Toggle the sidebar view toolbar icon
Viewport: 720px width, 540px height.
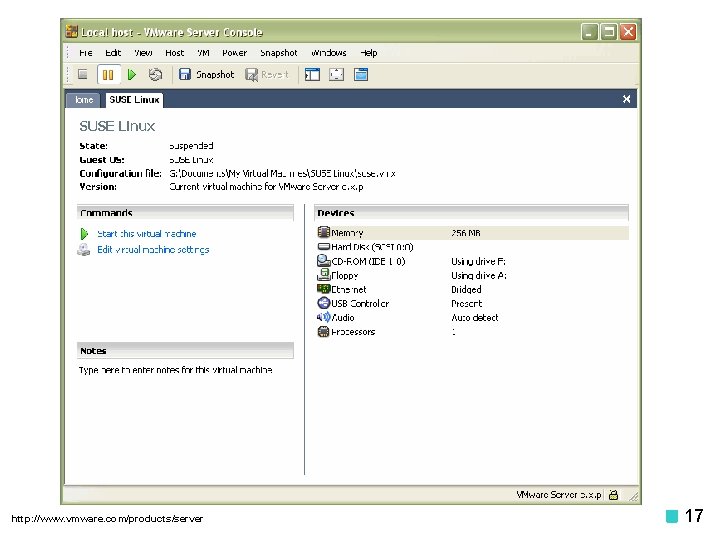[312, 74]
